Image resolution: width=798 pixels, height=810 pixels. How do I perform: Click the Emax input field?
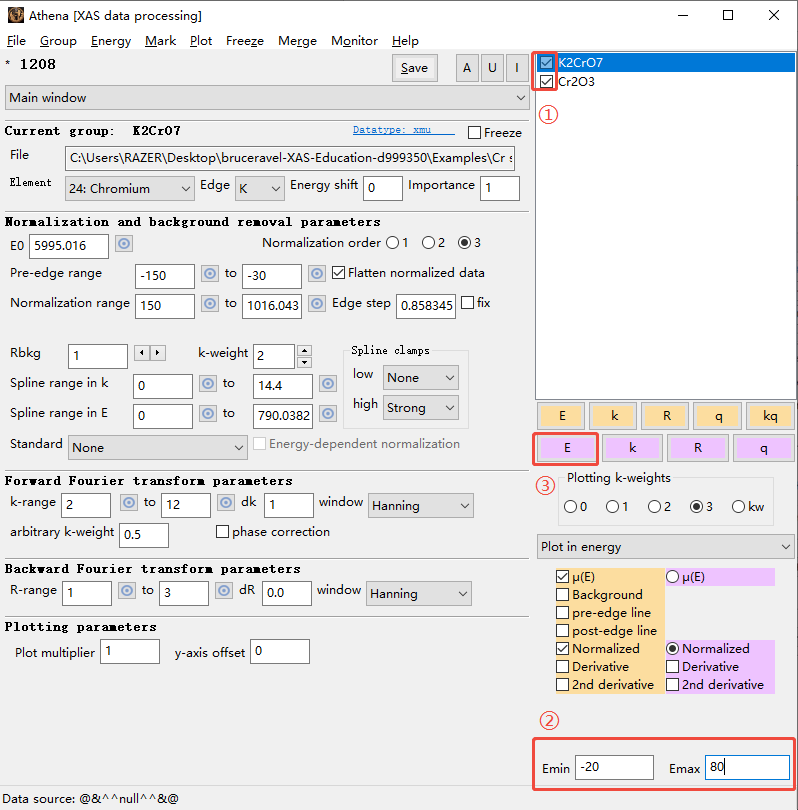(746, 768)
